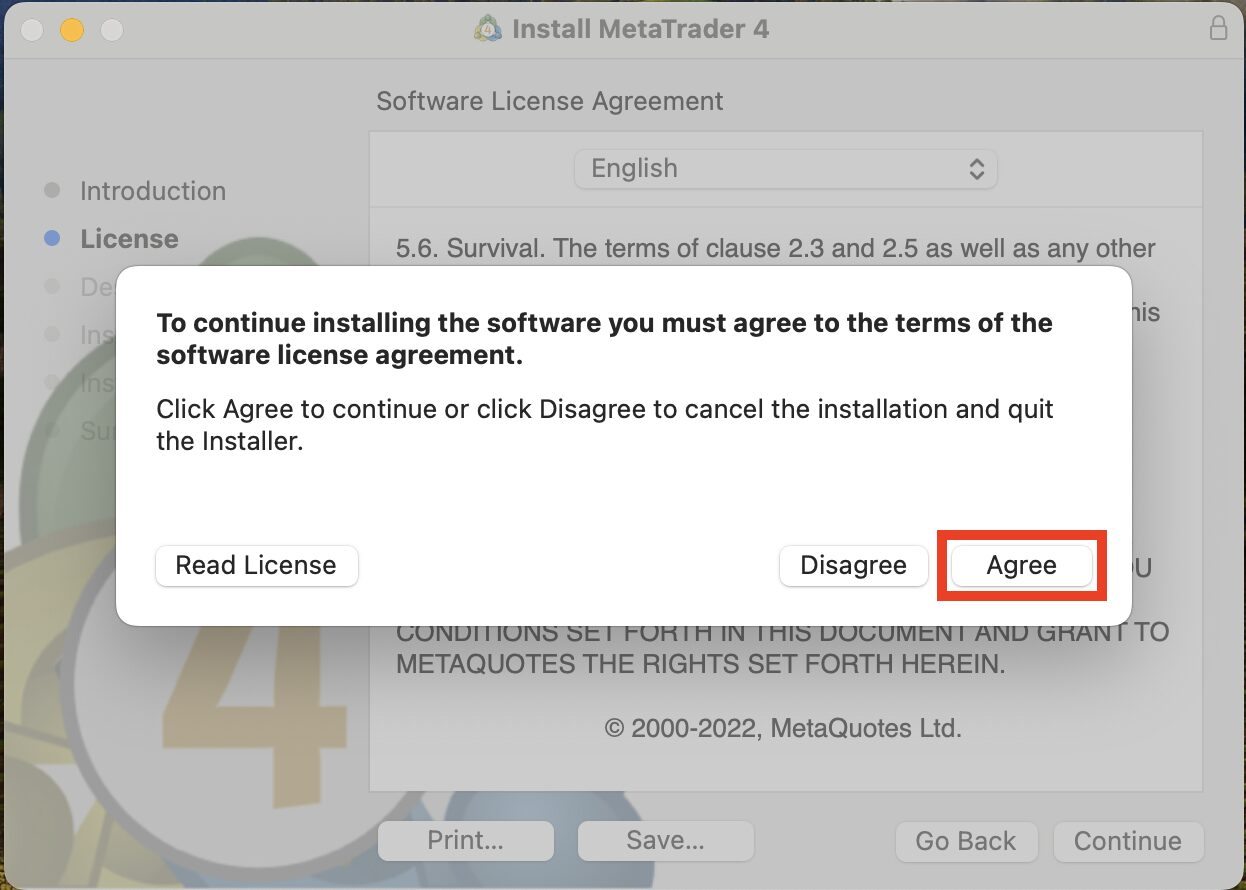The width and height of the screenshot is (1246, 890).
Task: Click the language dropdown chevron arrows
Action: pyautogui.click(x=976, y=168)
